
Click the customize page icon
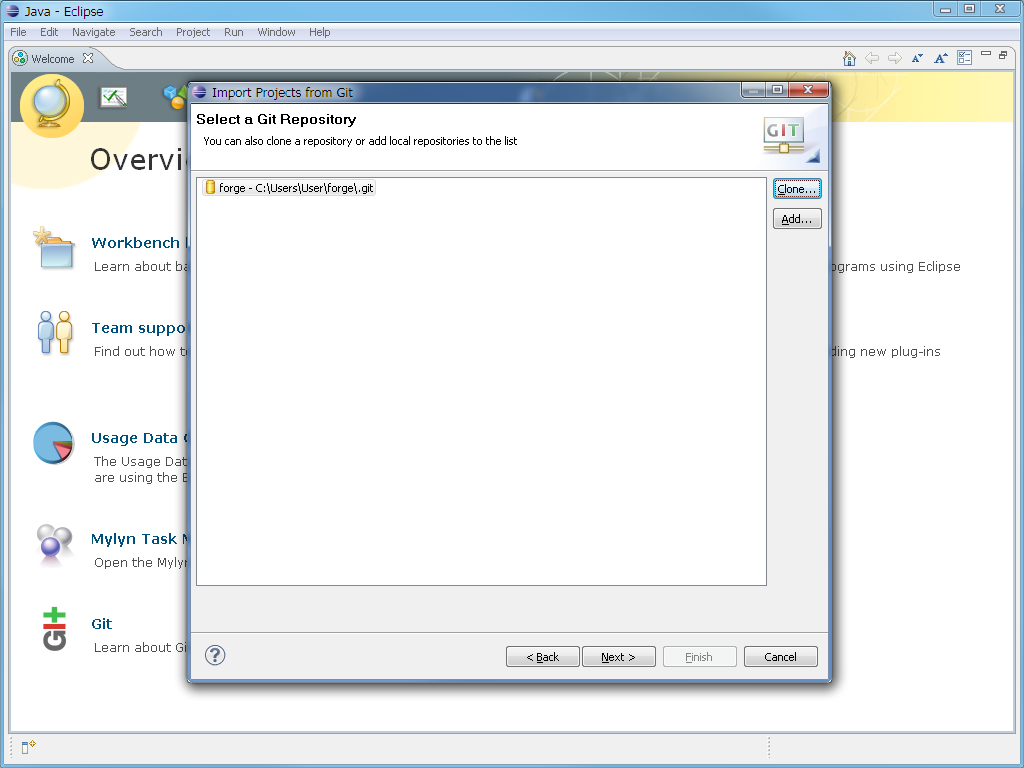tap(965, 58)
